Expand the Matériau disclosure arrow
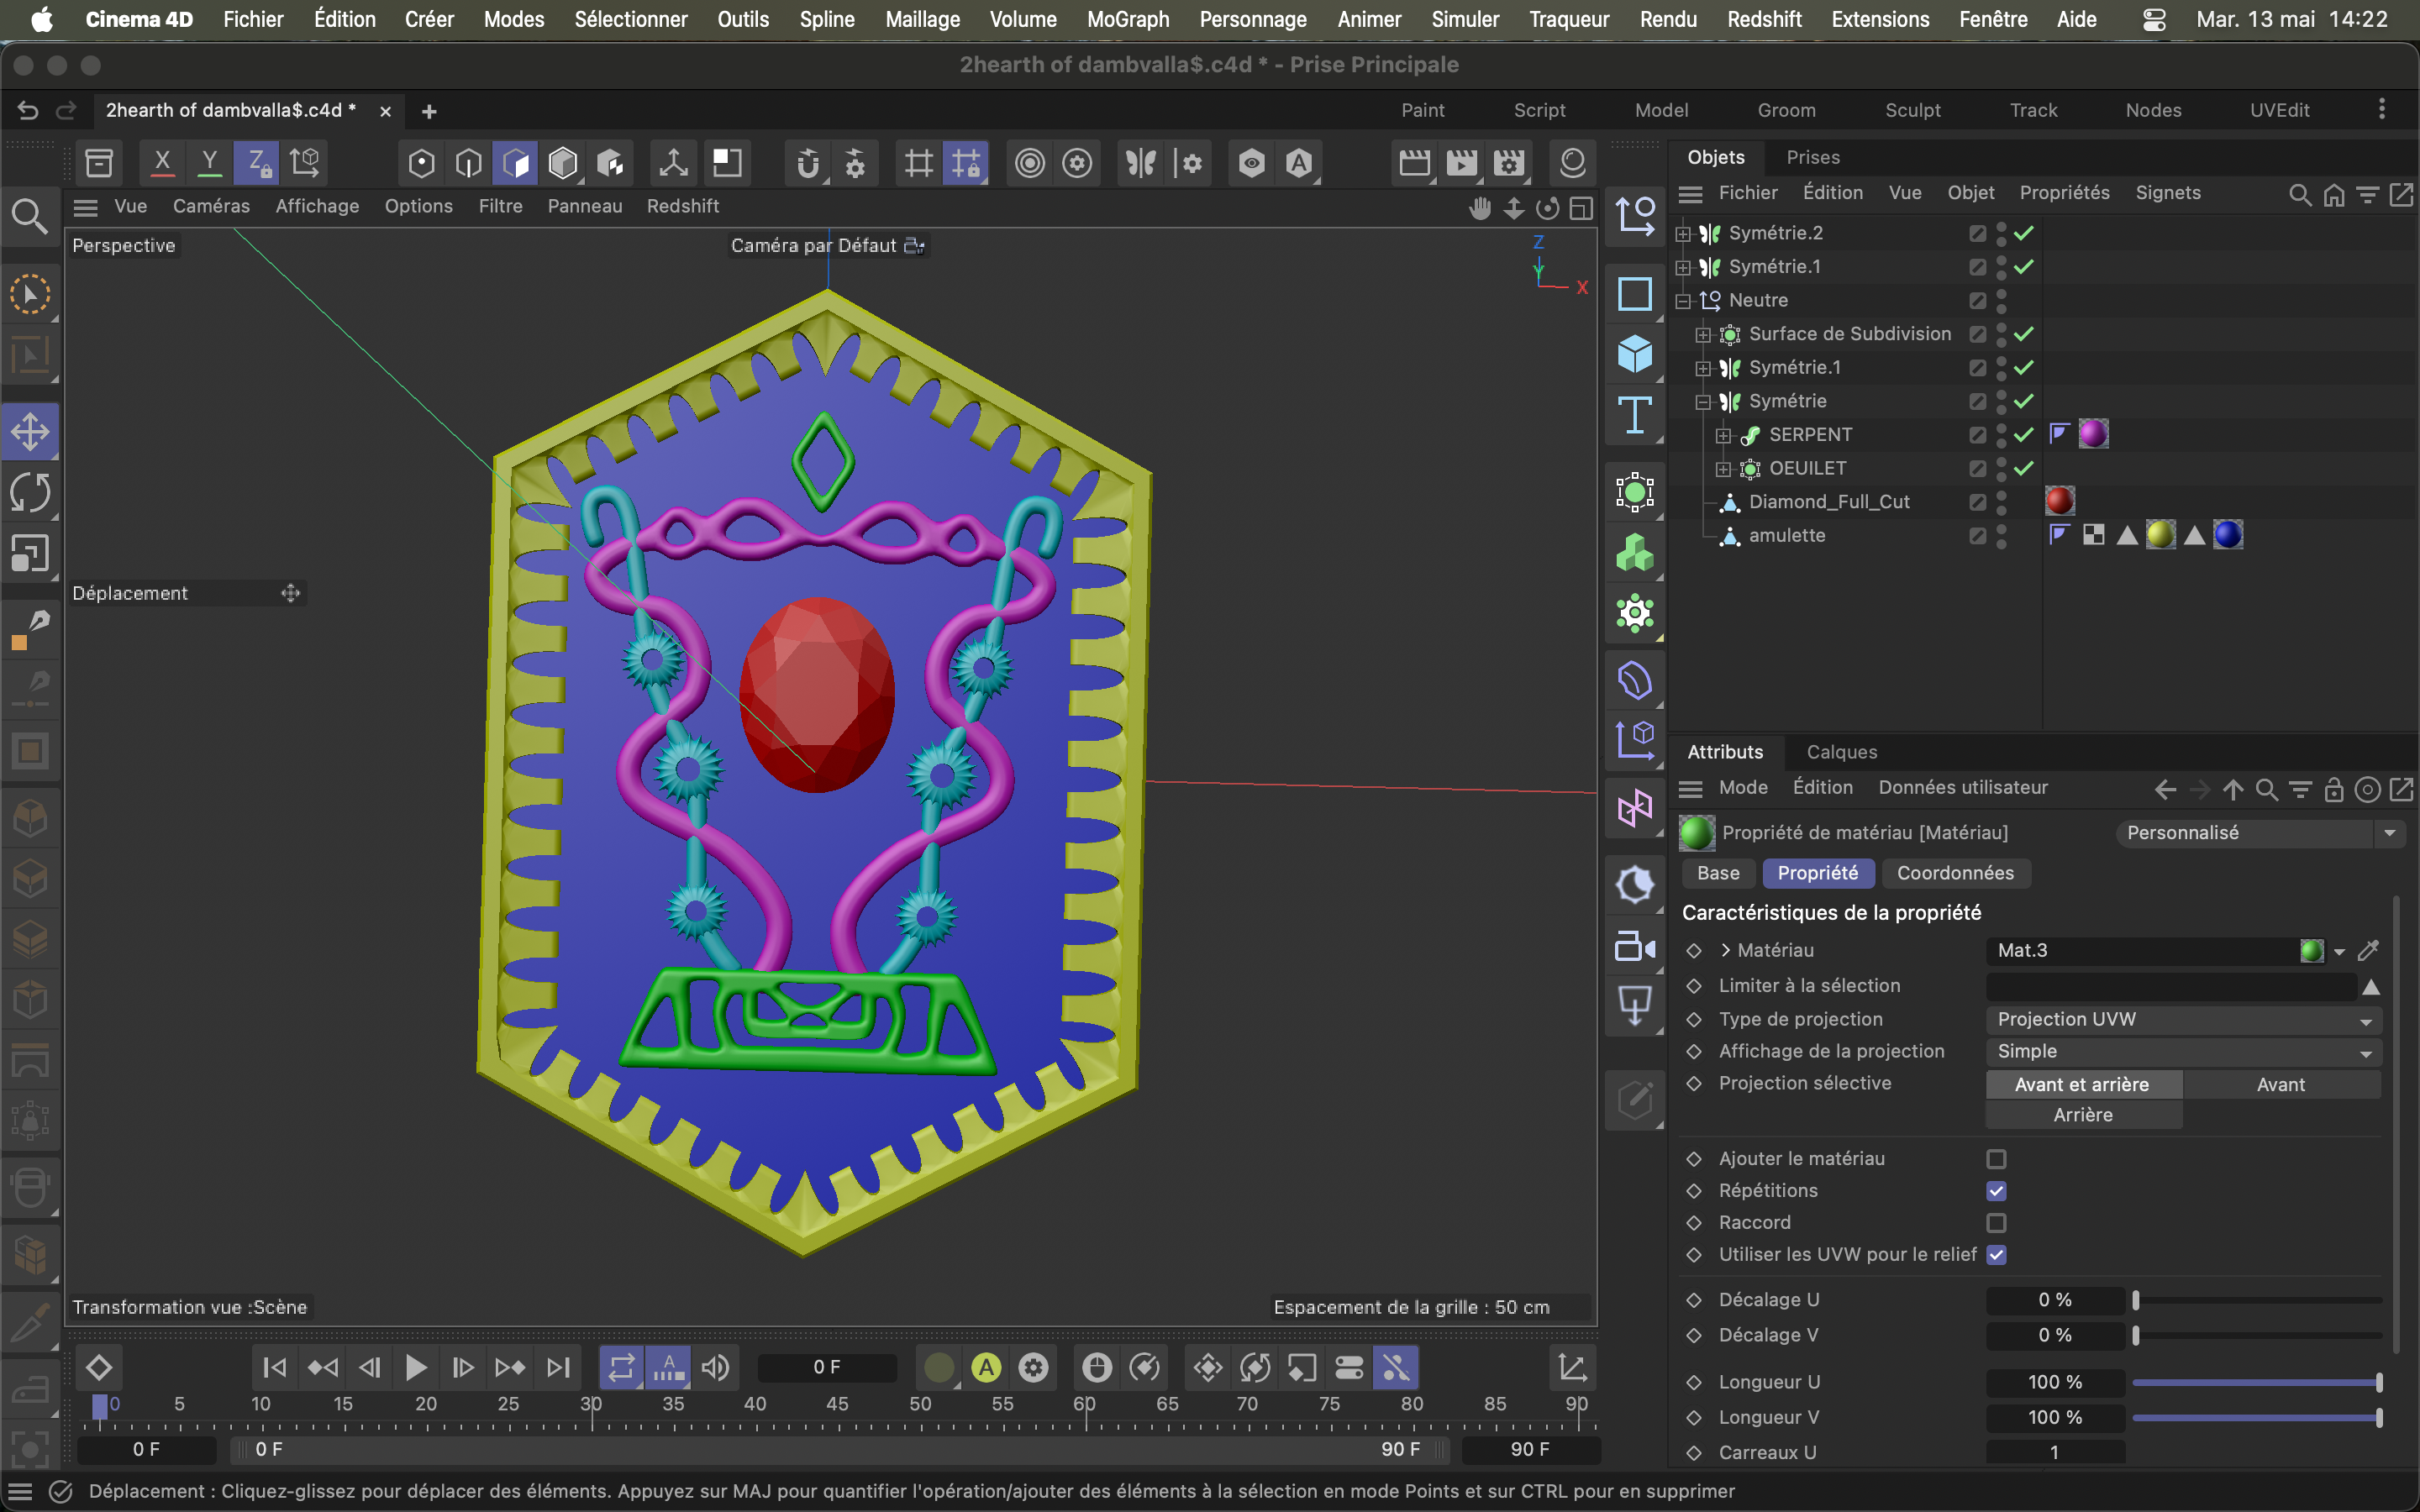This screenshot has height=1512, width=2420. coord(1725,950)
